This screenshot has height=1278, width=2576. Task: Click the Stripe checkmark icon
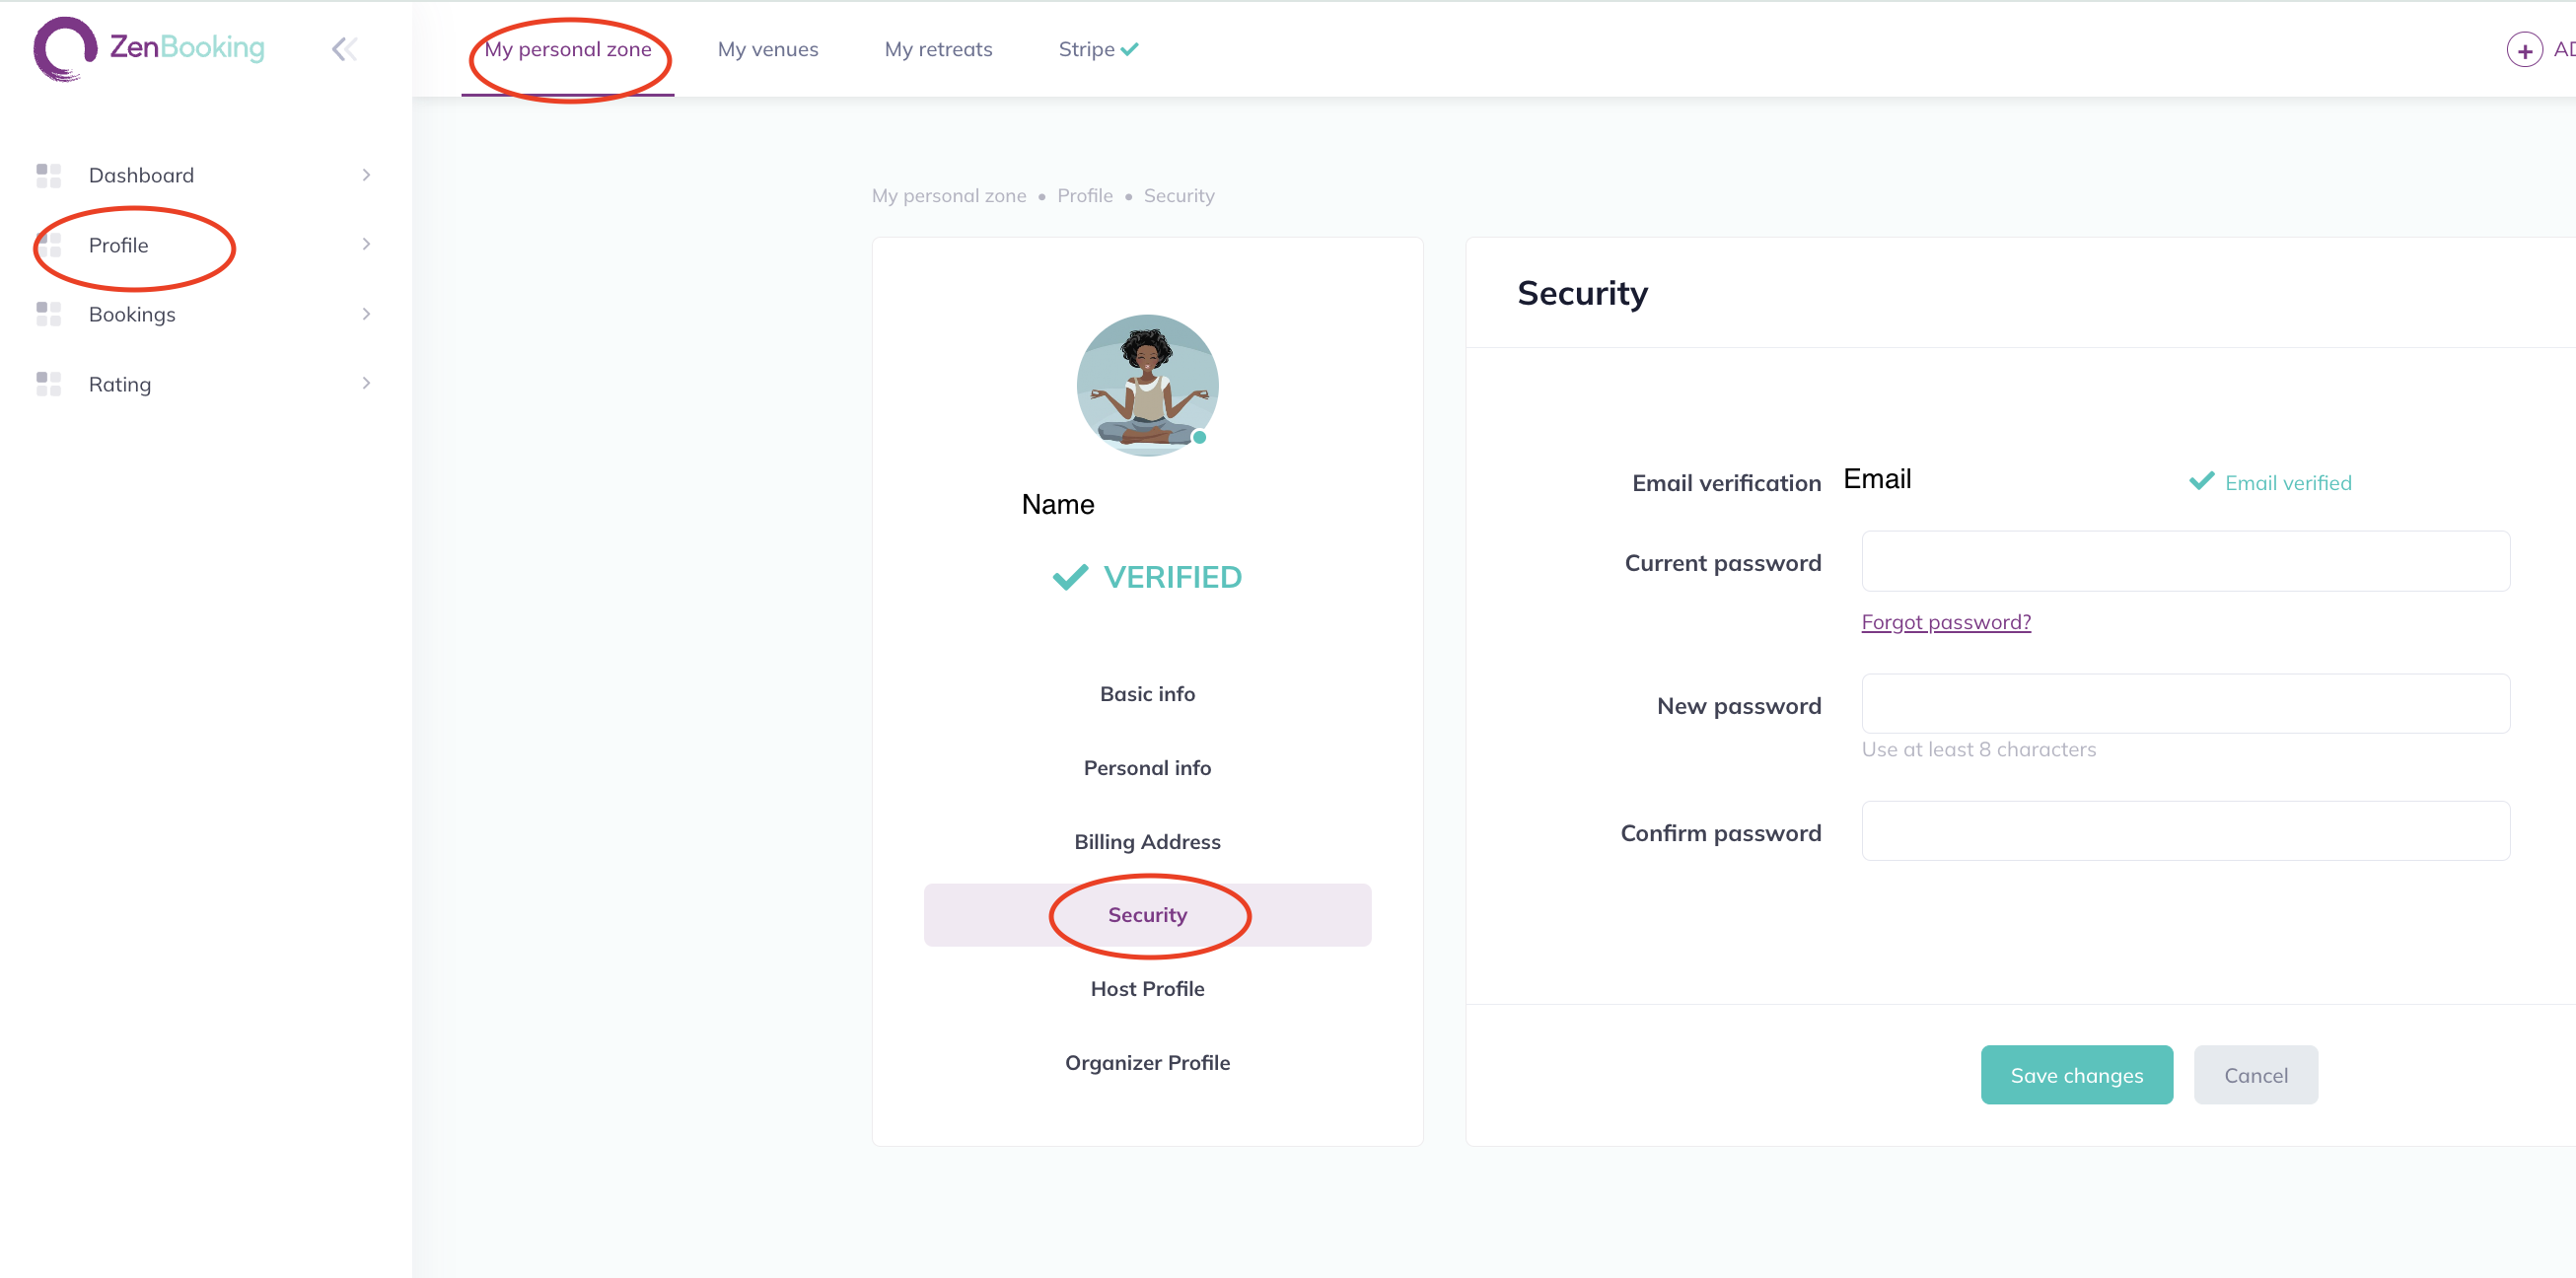pyautogui.click(x=1130, y=49)
